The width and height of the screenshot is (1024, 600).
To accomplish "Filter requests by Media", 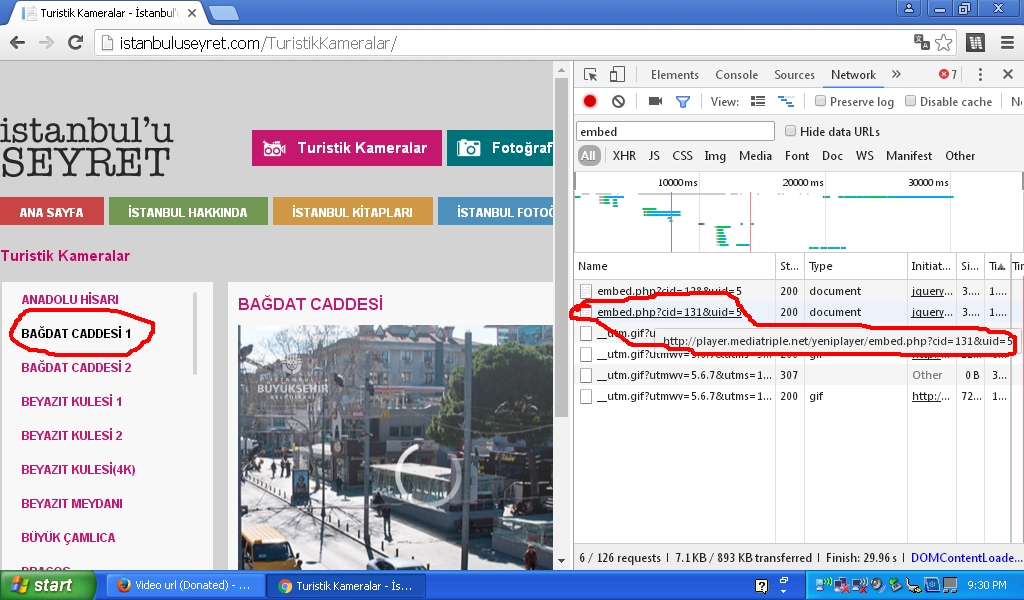I will 756,155.
